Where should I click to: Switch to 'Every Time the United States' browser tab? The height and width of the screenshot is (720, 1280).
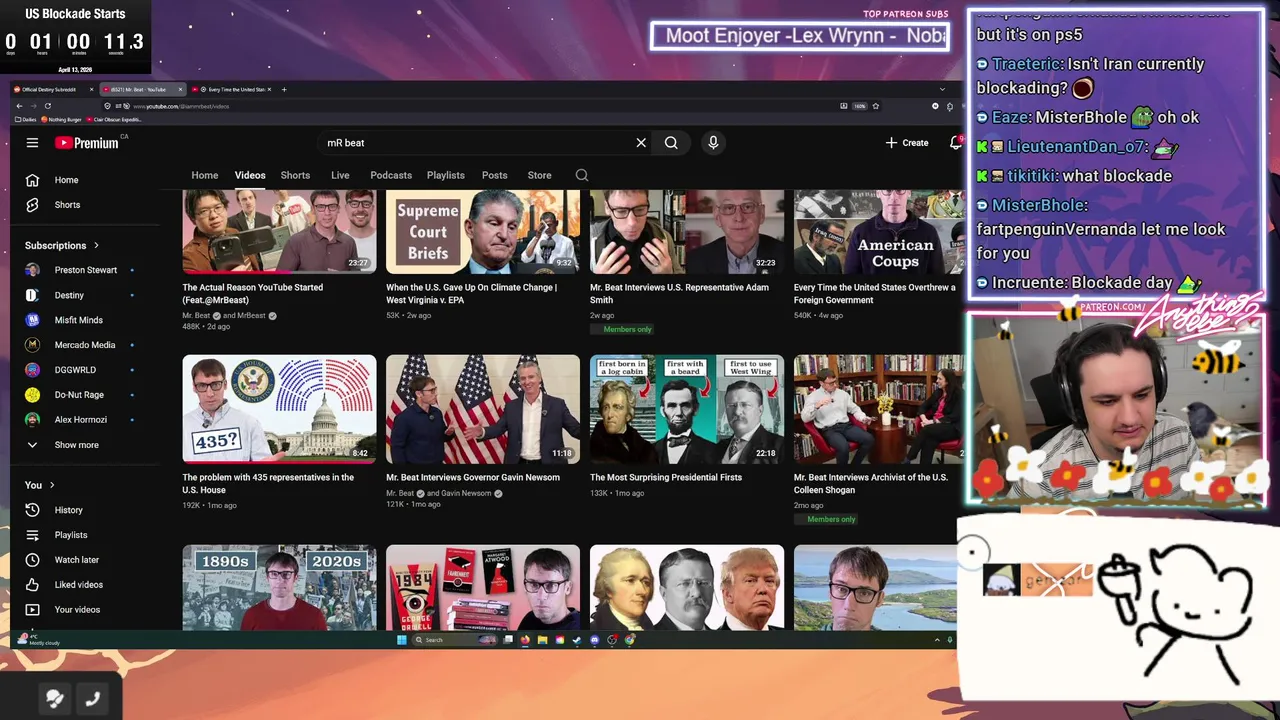click(230, 90)
